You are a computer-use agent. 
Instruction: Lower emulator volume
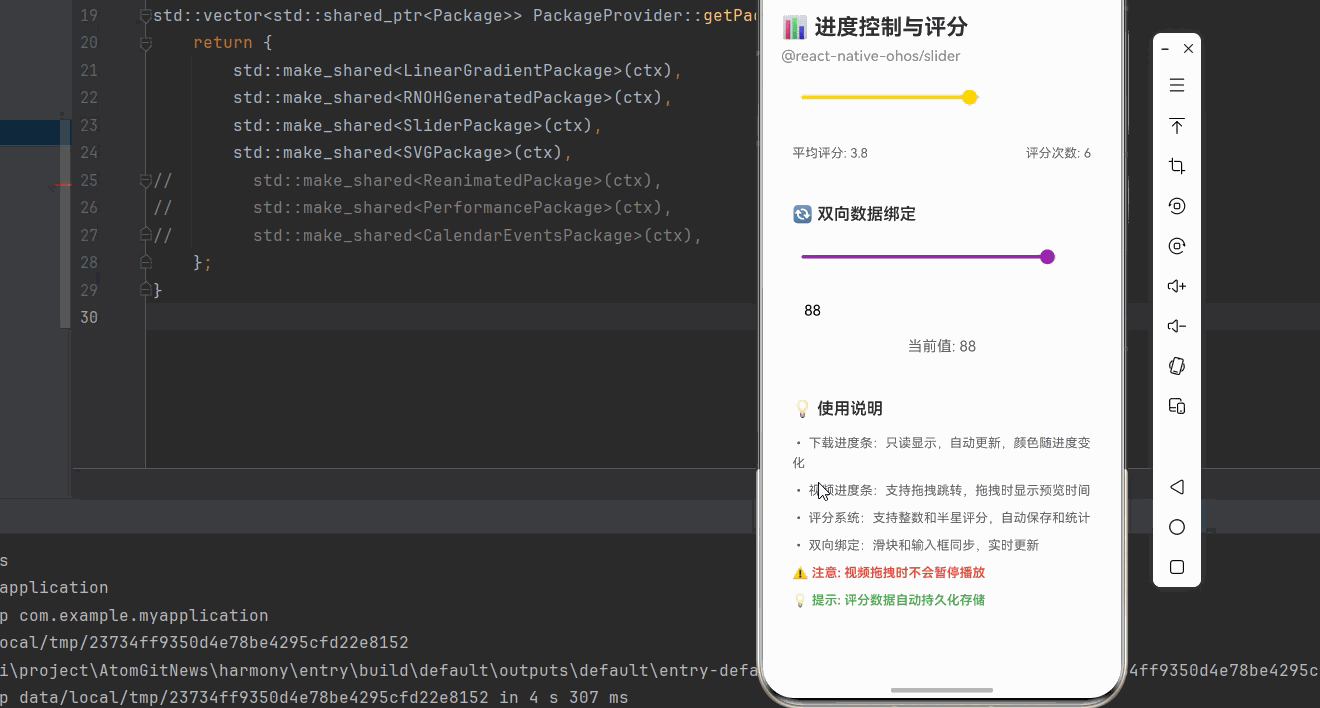click(1177, 326)
